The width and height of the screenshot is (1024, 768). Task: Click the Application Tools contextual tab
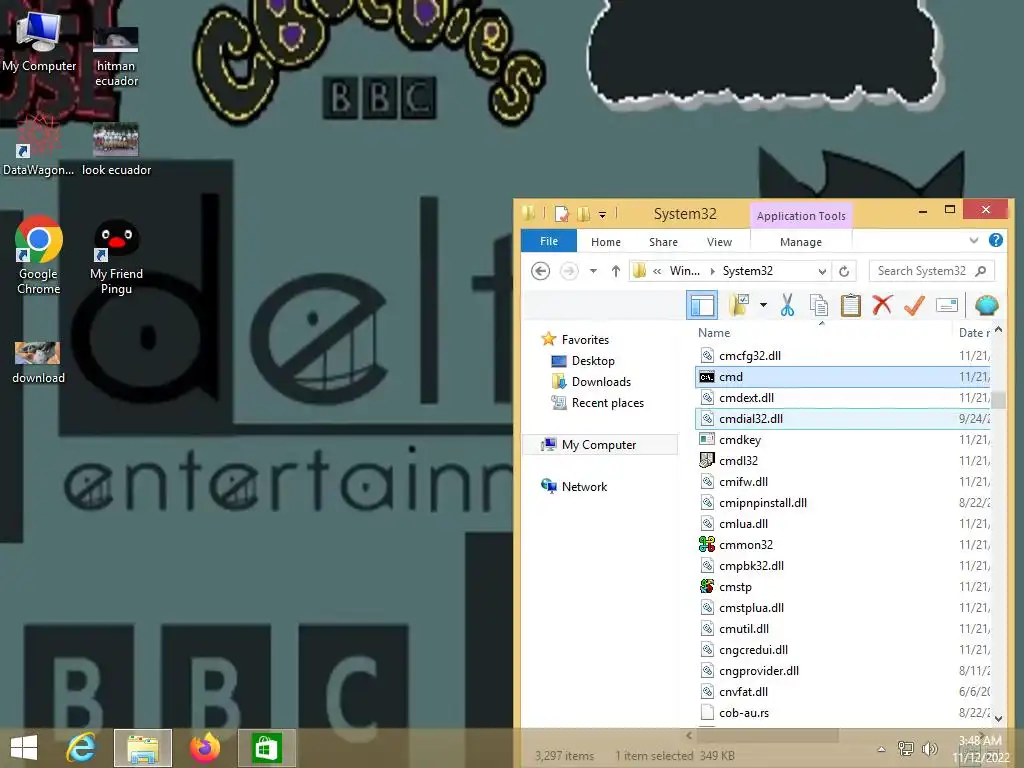(x=801, y=216)
